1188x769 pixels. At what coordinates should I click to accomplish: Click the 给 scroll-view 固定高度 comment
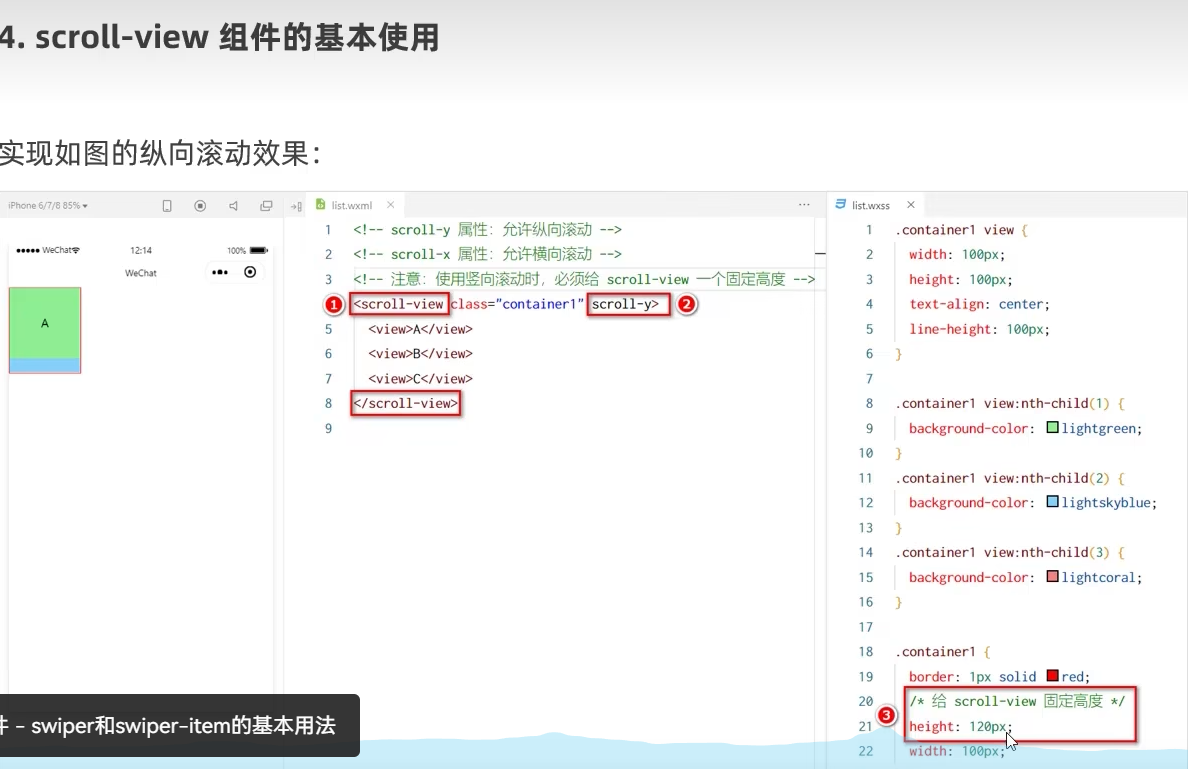(x=1018, y=701)
